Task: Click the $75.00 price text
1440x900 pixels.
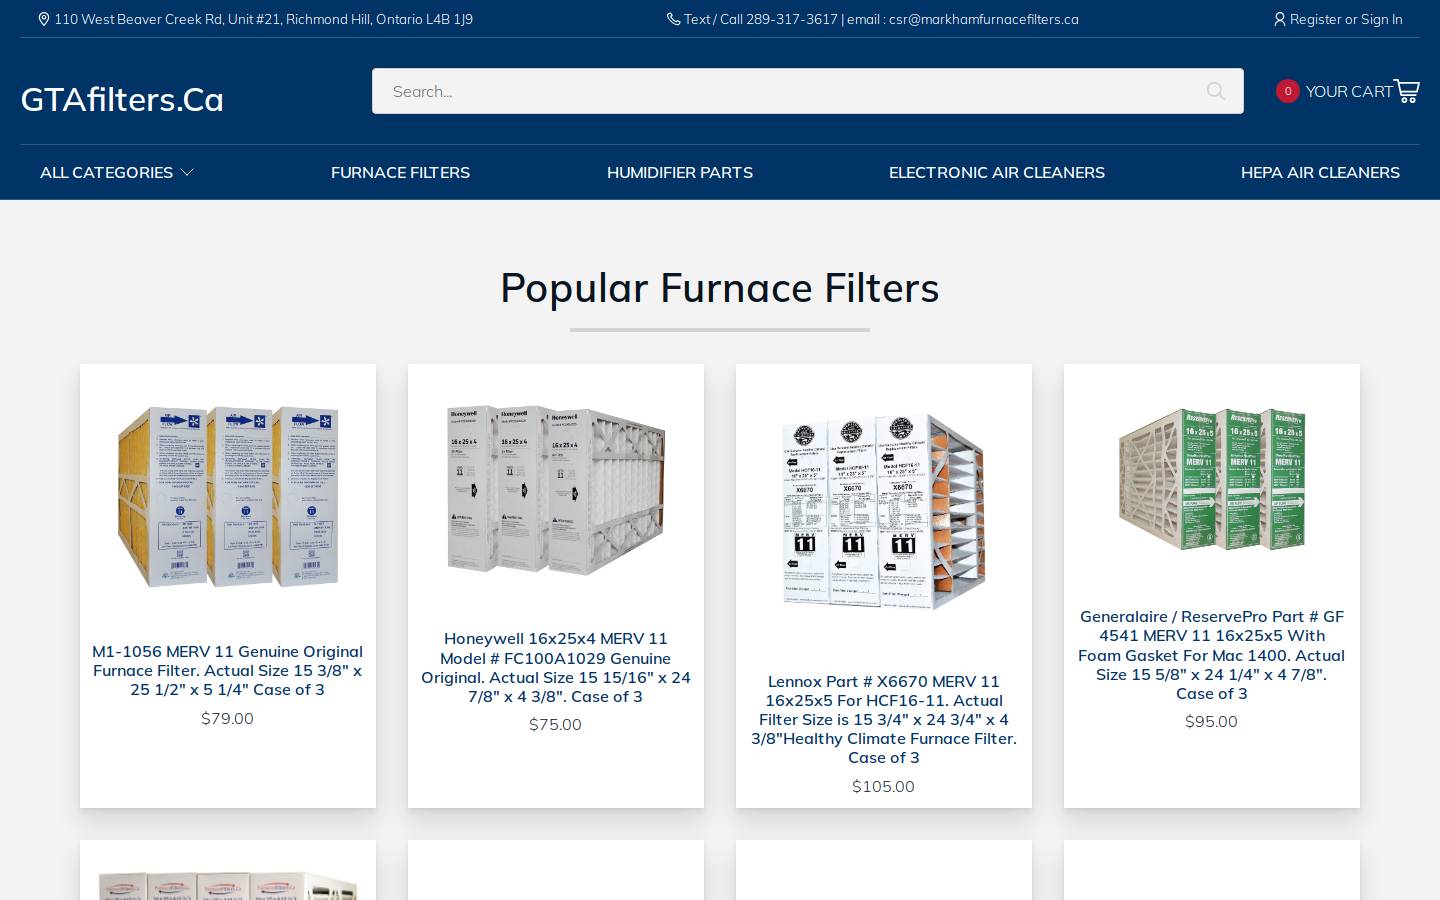Action: (x=556, y=724)
